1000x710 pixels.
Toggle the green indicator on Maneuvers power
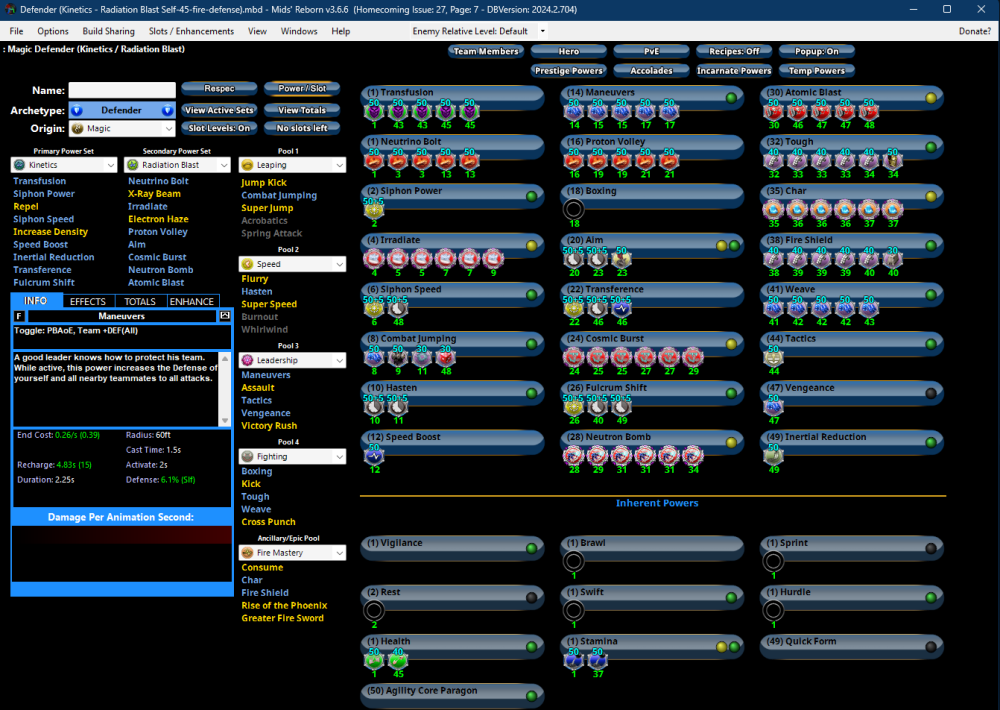tap(731, 98)
